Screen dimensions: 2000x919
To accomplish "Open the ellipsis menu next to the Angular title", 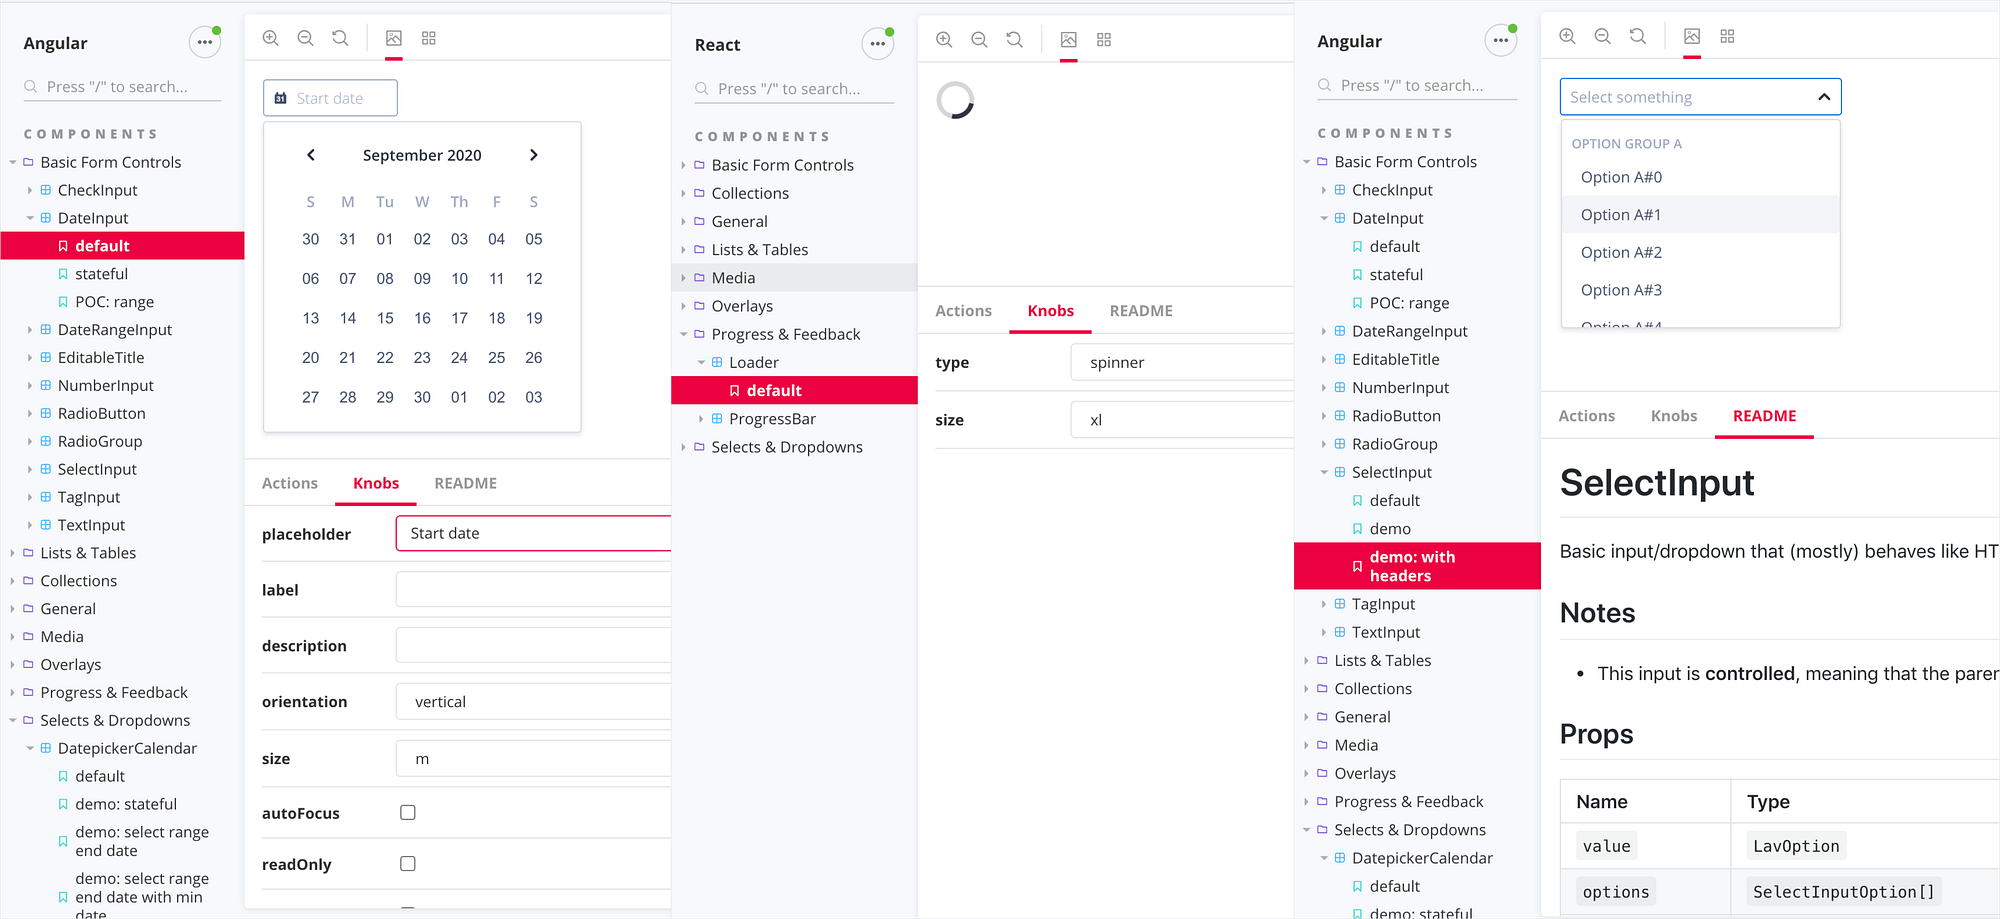I will tap(204, 42).
